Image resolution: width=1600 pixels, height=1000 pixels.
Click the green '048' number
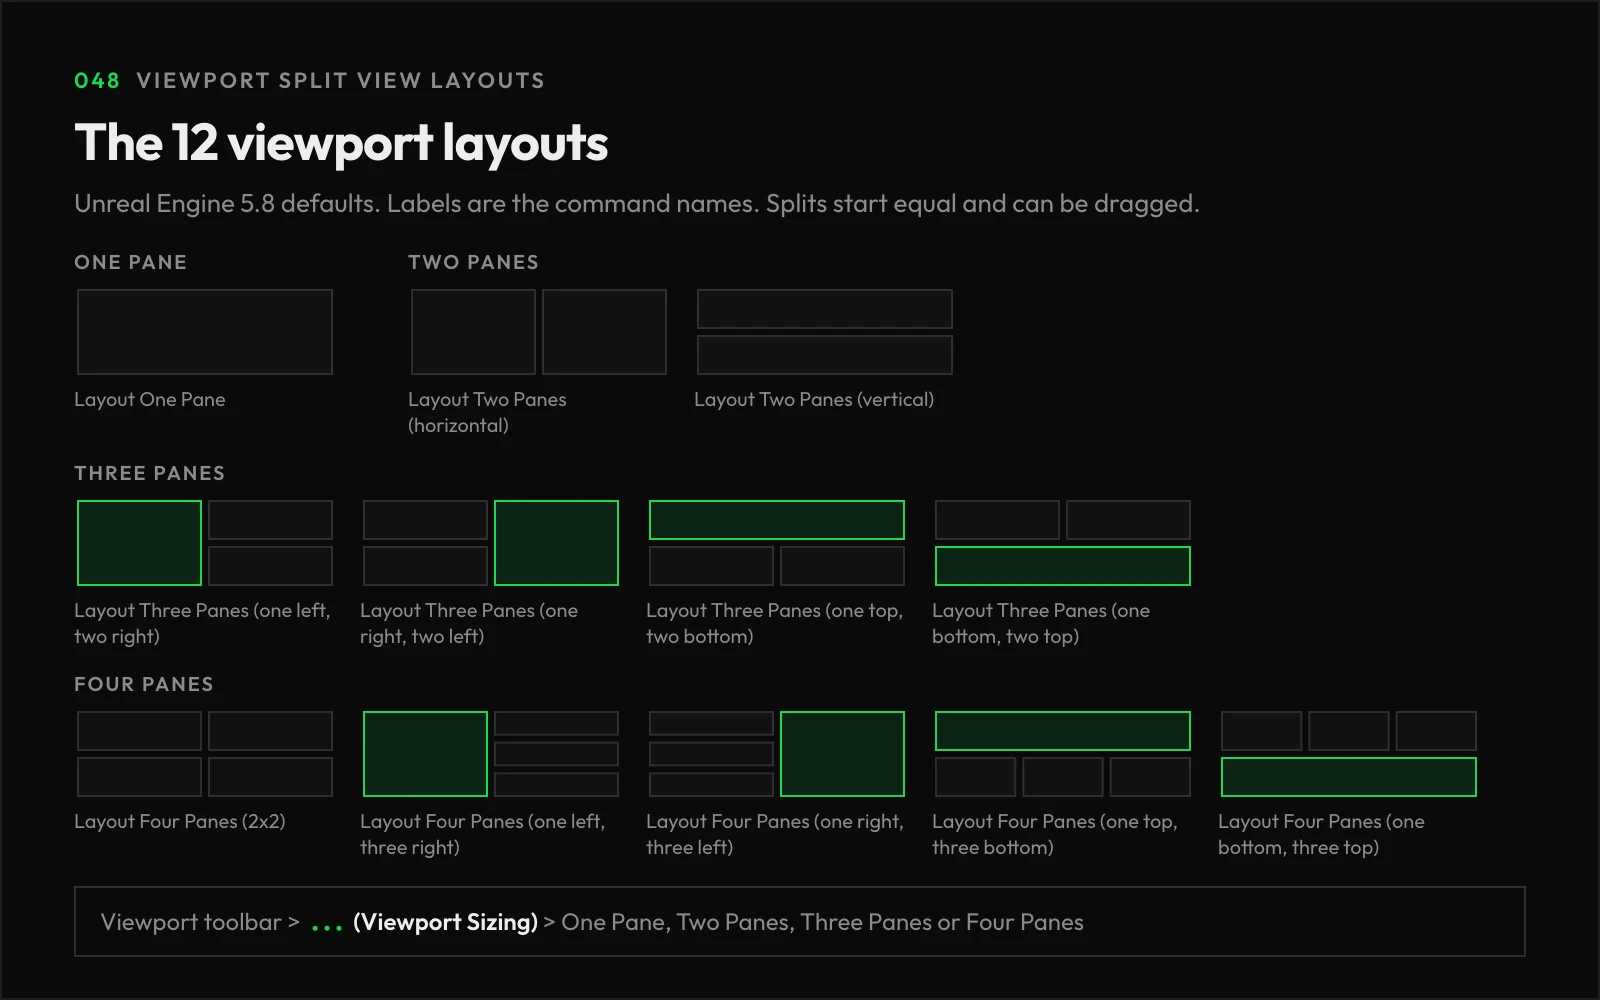point(97,80)
